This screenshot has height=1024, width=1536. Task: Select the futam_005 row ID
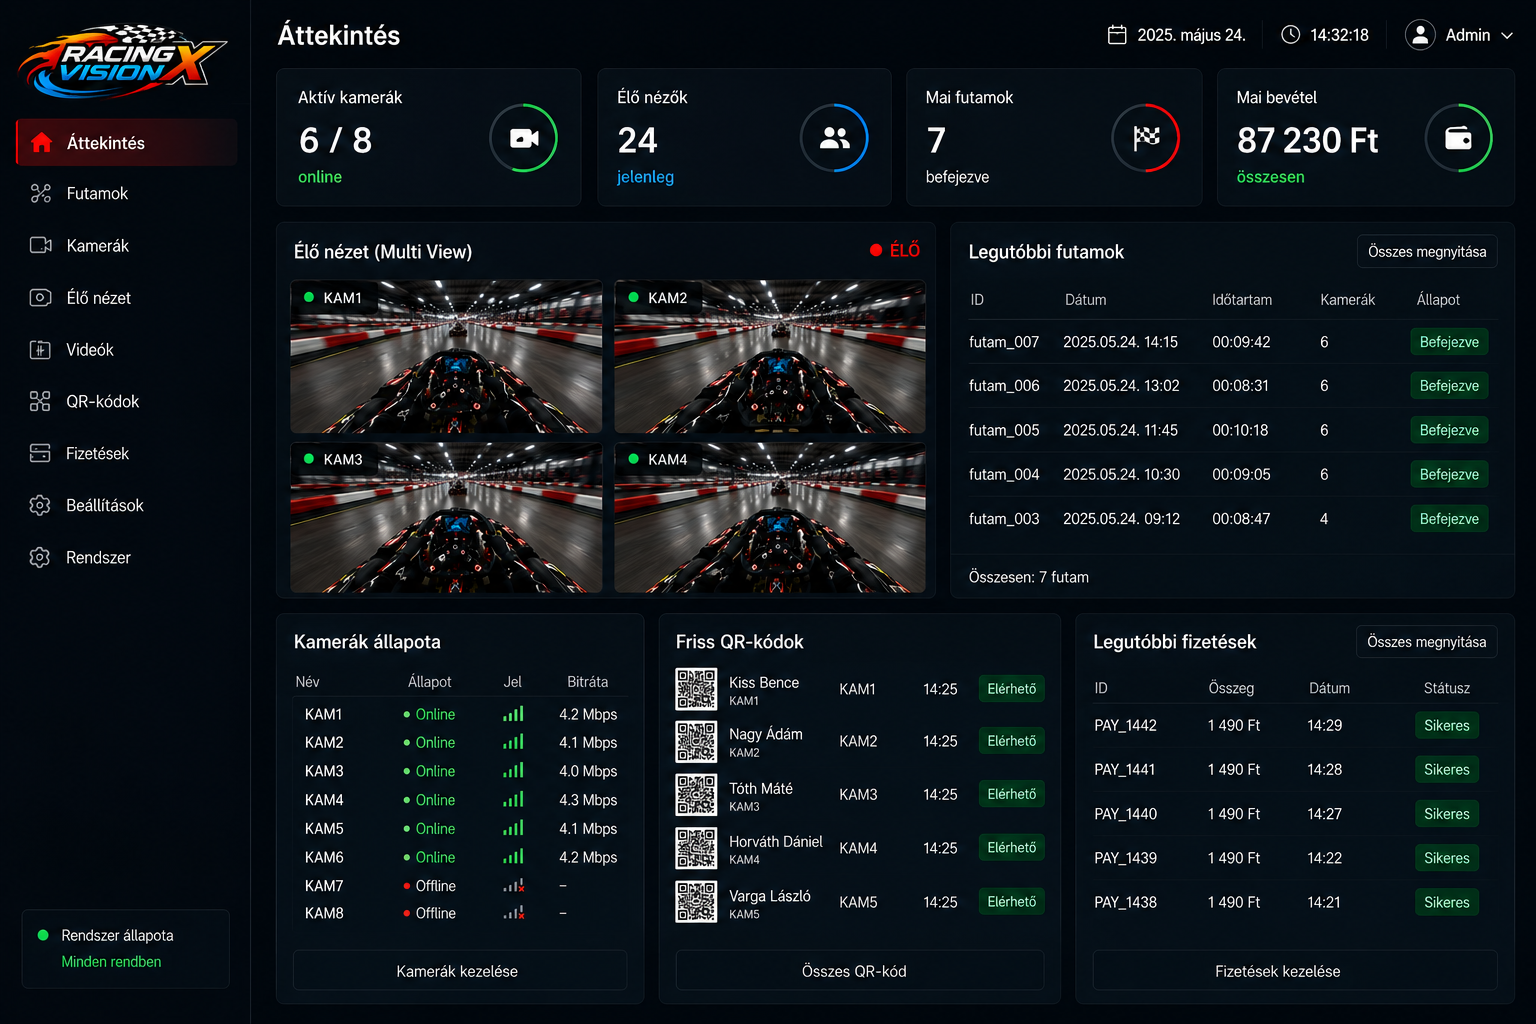click(1004, 430)
